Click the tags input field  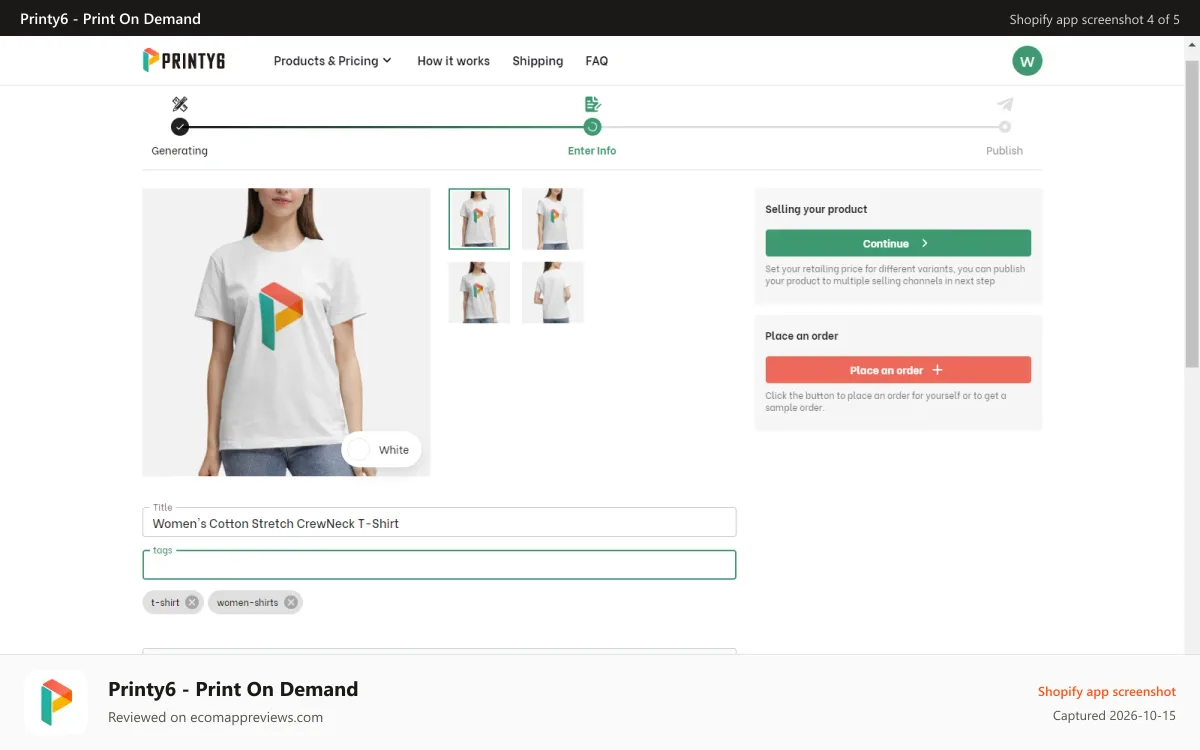click(439, 565)
